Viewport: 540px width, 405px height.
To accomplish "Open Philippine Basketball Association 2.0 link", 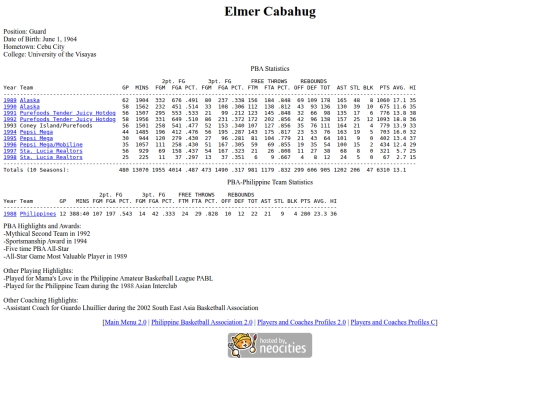I will click(202, 322).
